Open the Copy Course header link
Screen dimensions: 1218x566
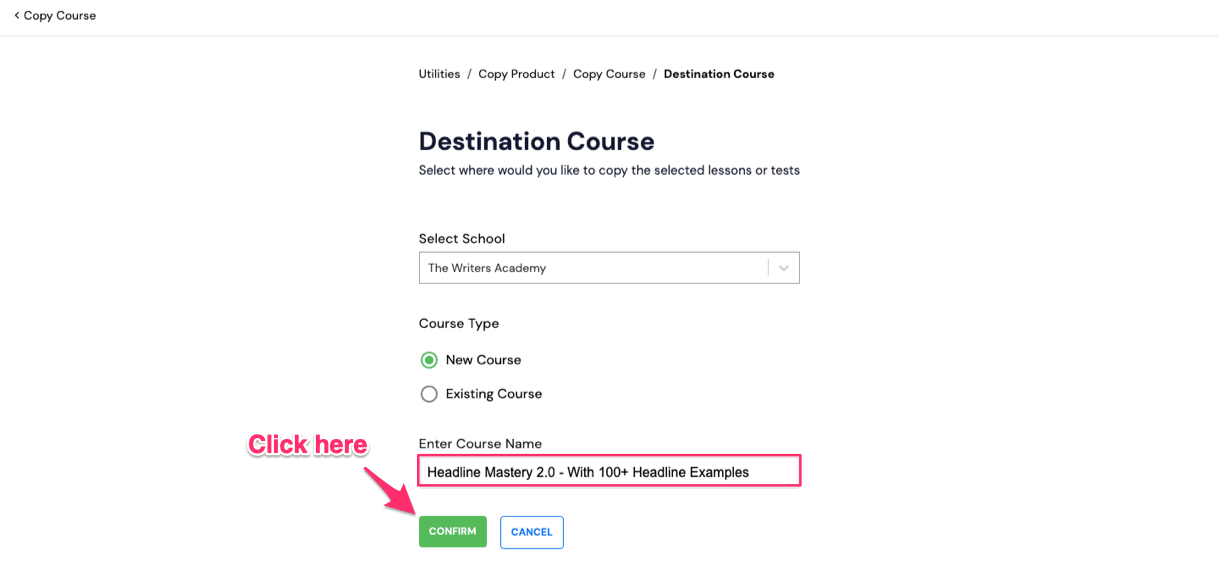pos(60,16)
